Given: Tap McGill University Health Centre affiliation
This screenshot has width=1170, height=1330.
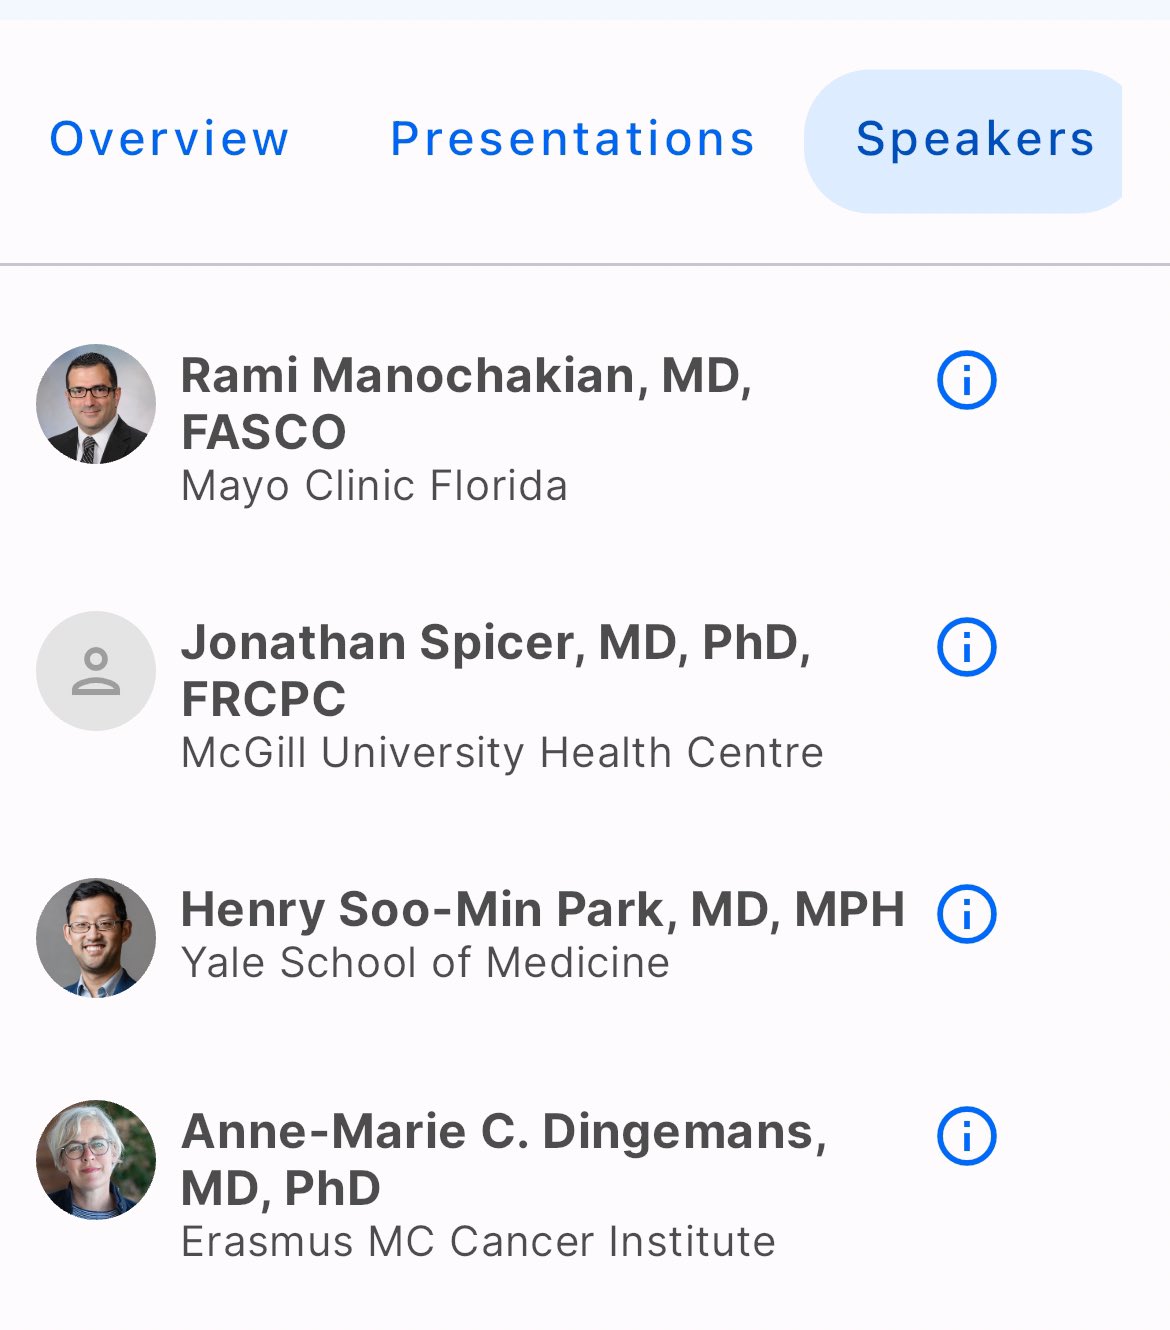Looking at the screenshot, I should 502,753.
